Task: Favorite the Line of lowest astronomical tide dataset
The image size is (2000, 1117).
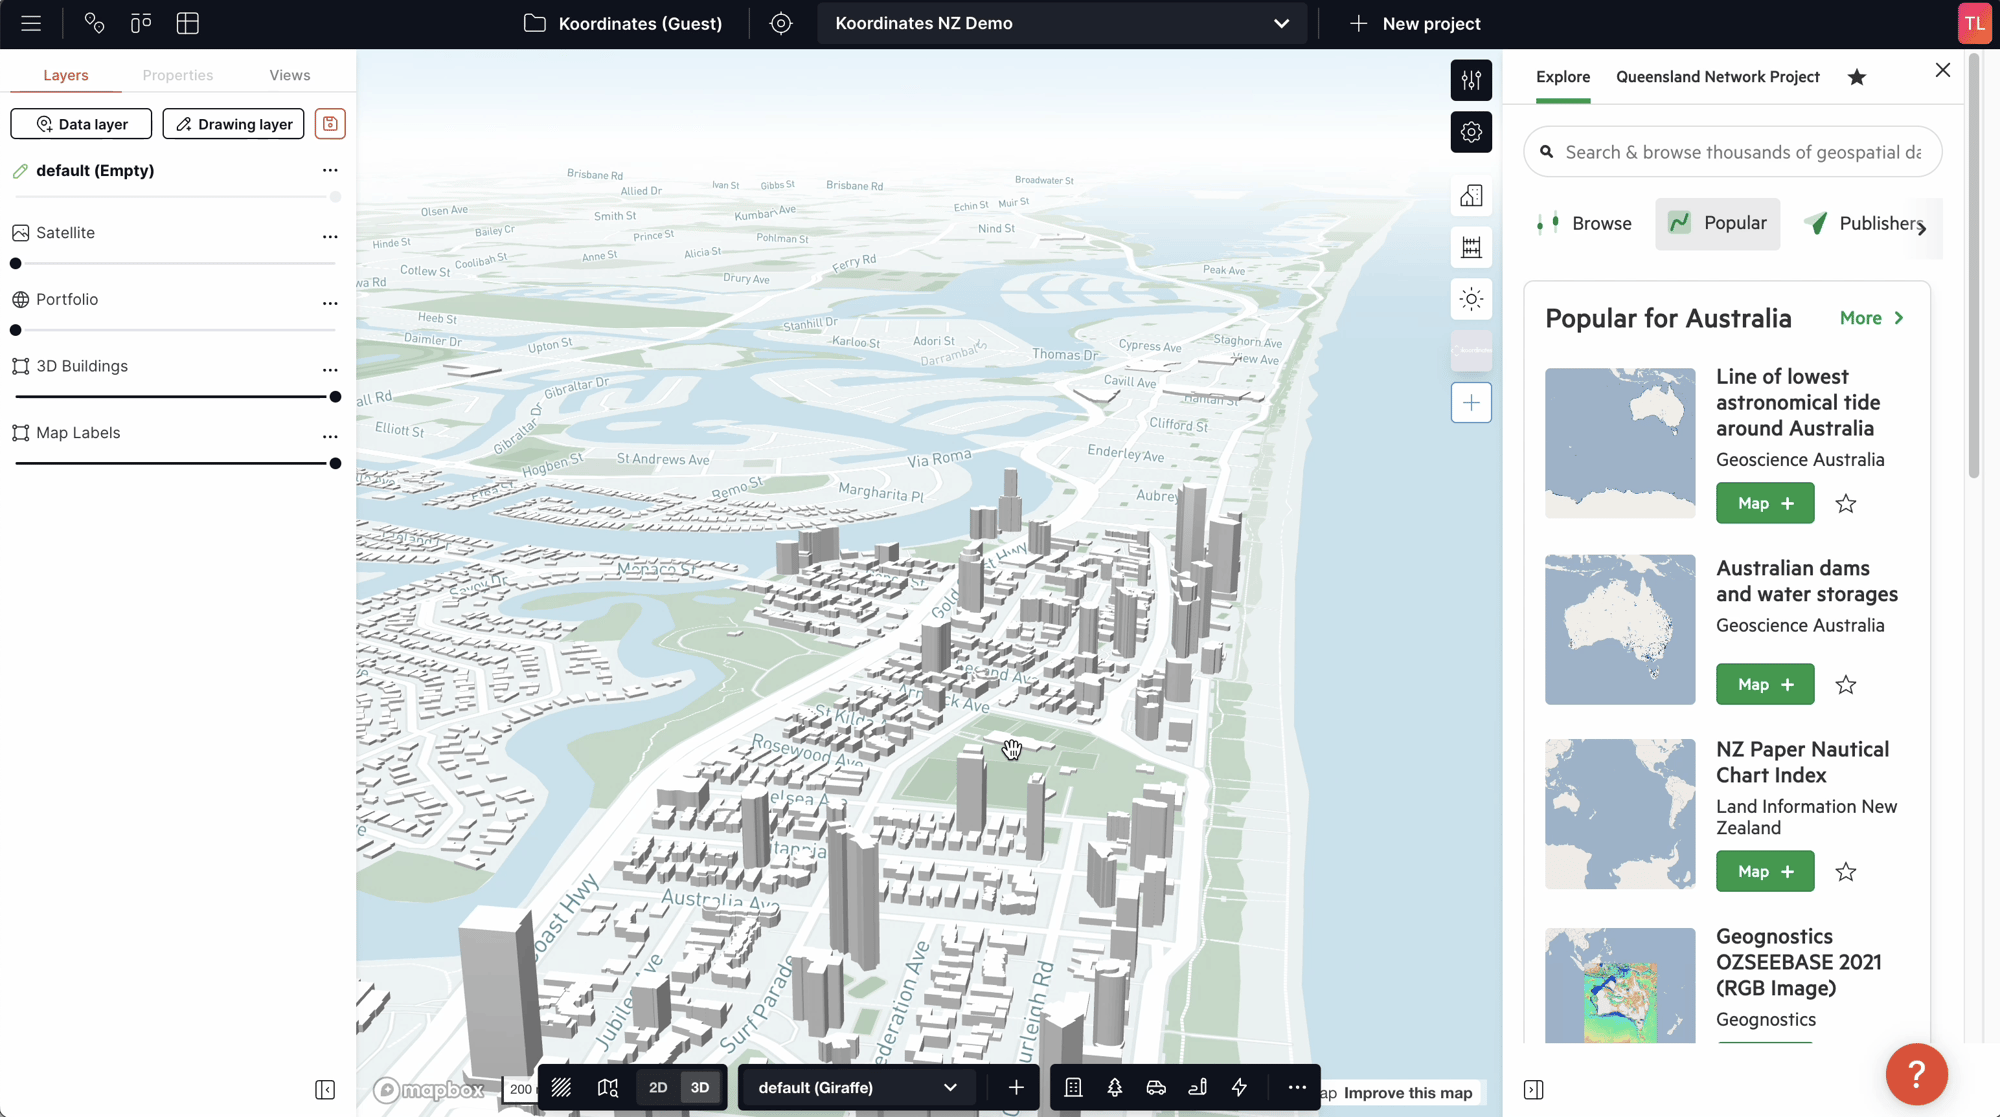Action: [x=1846, y=504]
